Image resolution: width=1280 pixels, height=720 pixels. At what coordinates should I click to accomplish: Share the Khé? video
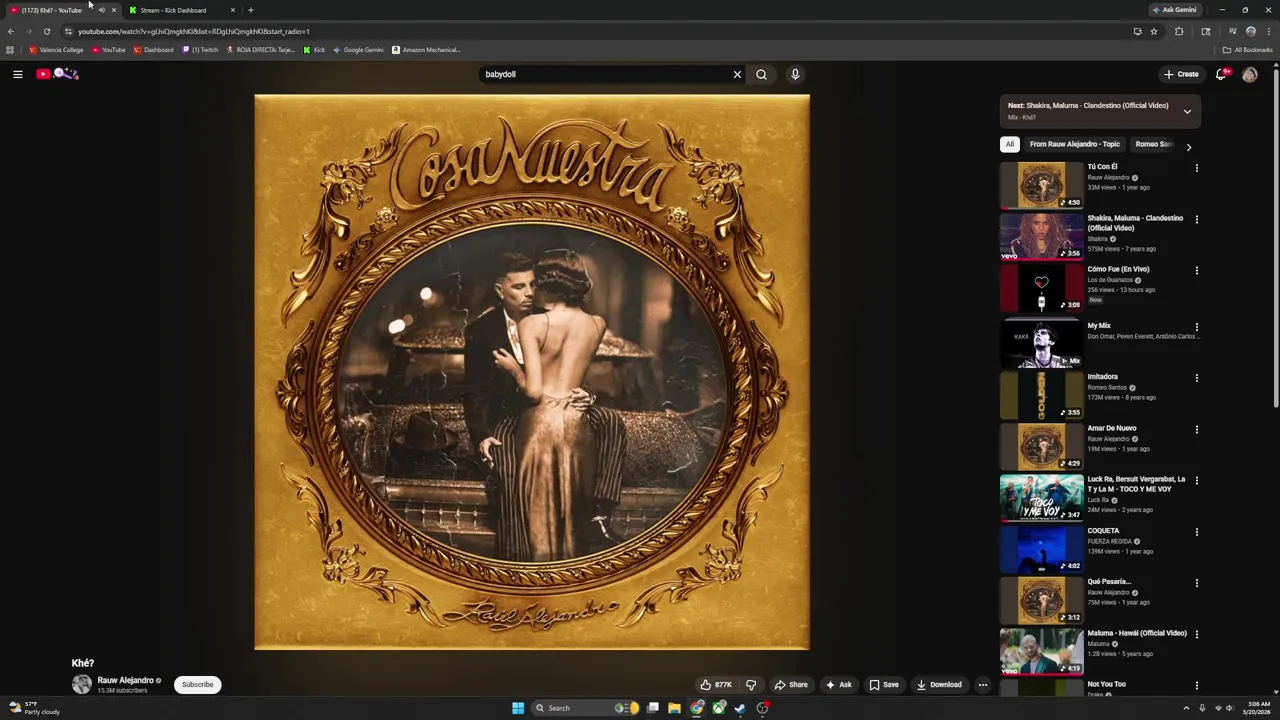[791, 685]
